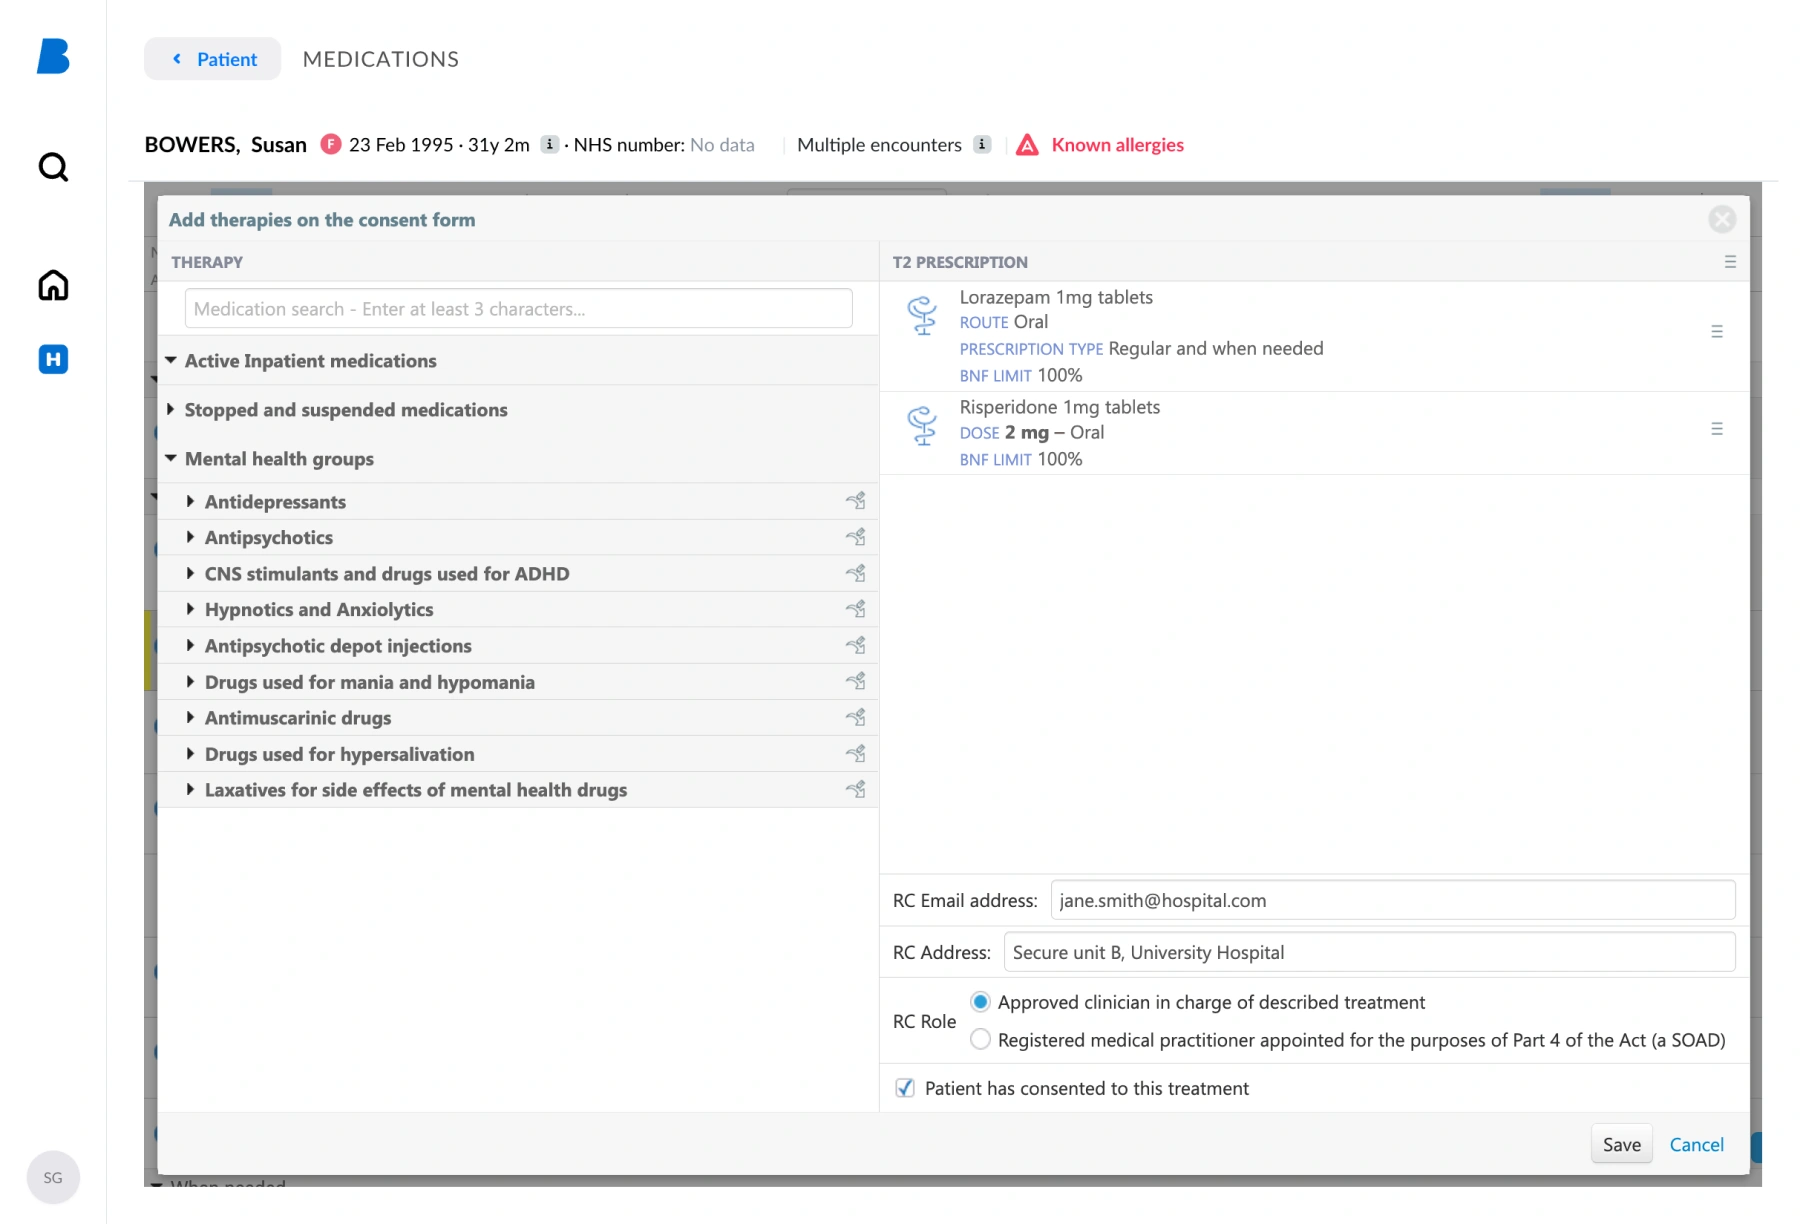The width and height of the screenshot is (1800, 1224).
Task: Click the add-group icon beside Antidepressants
Action: (856, 501)
